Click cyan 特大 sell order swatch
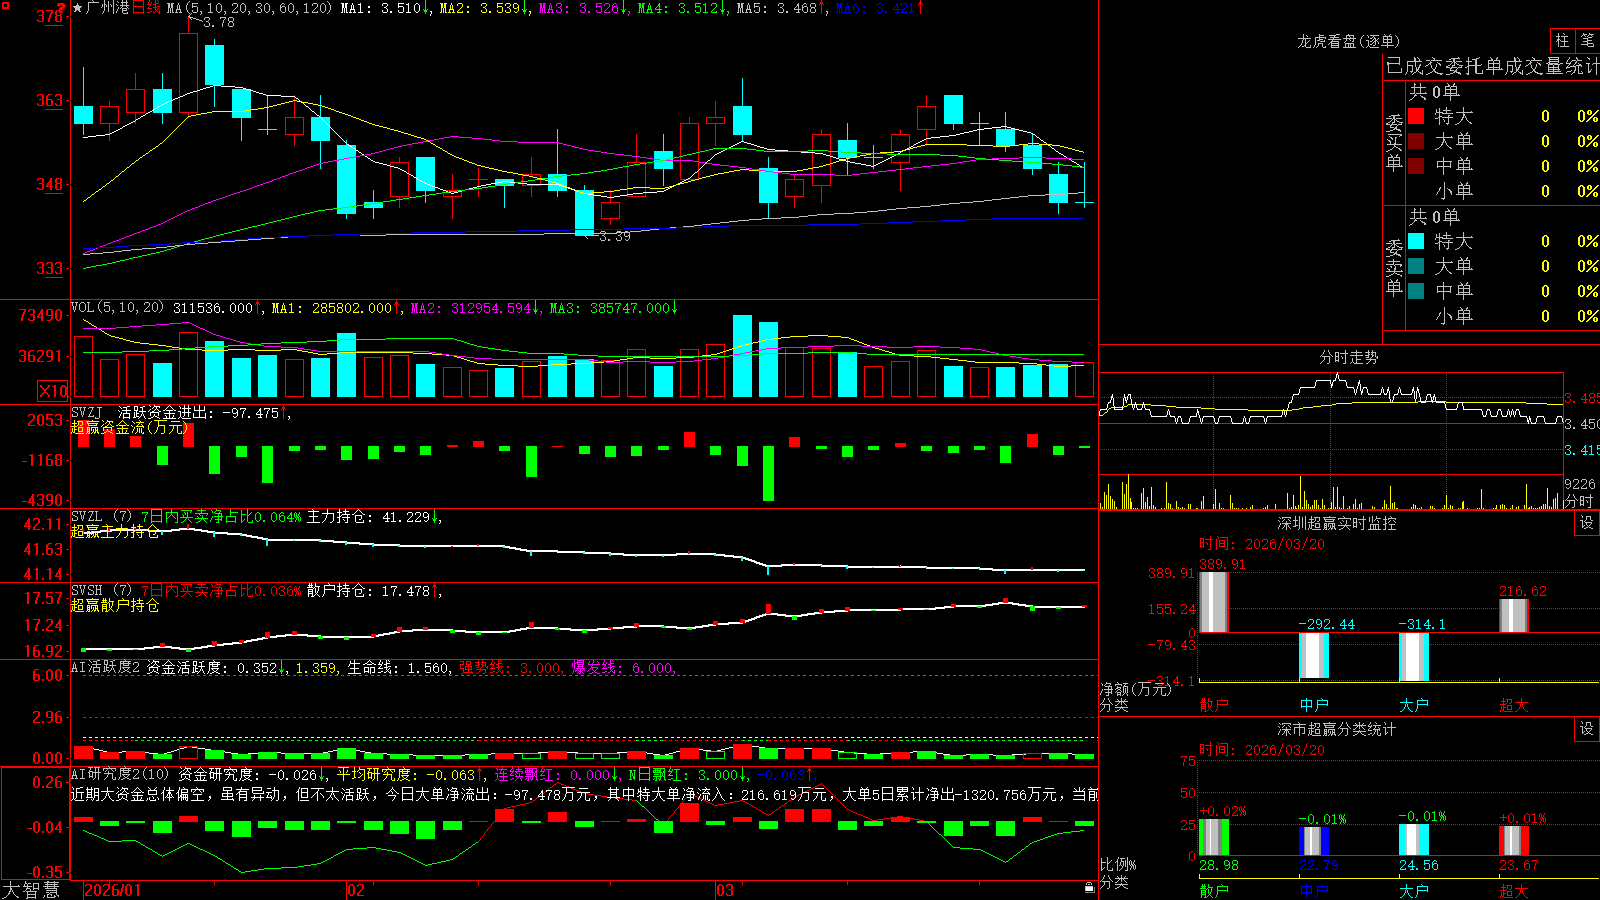The image size is (1600, 900). 1416,241
